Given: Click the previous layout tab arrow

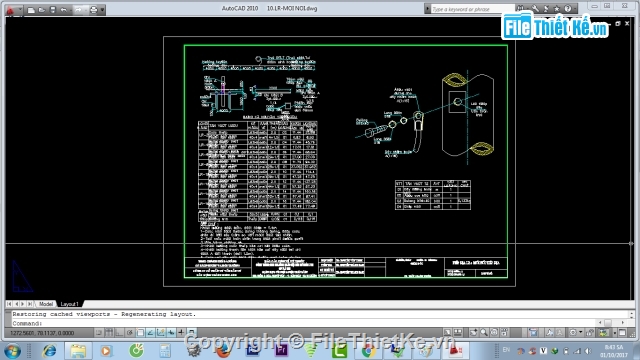Looking at the screenshot, I should click(x=16, y=304).
